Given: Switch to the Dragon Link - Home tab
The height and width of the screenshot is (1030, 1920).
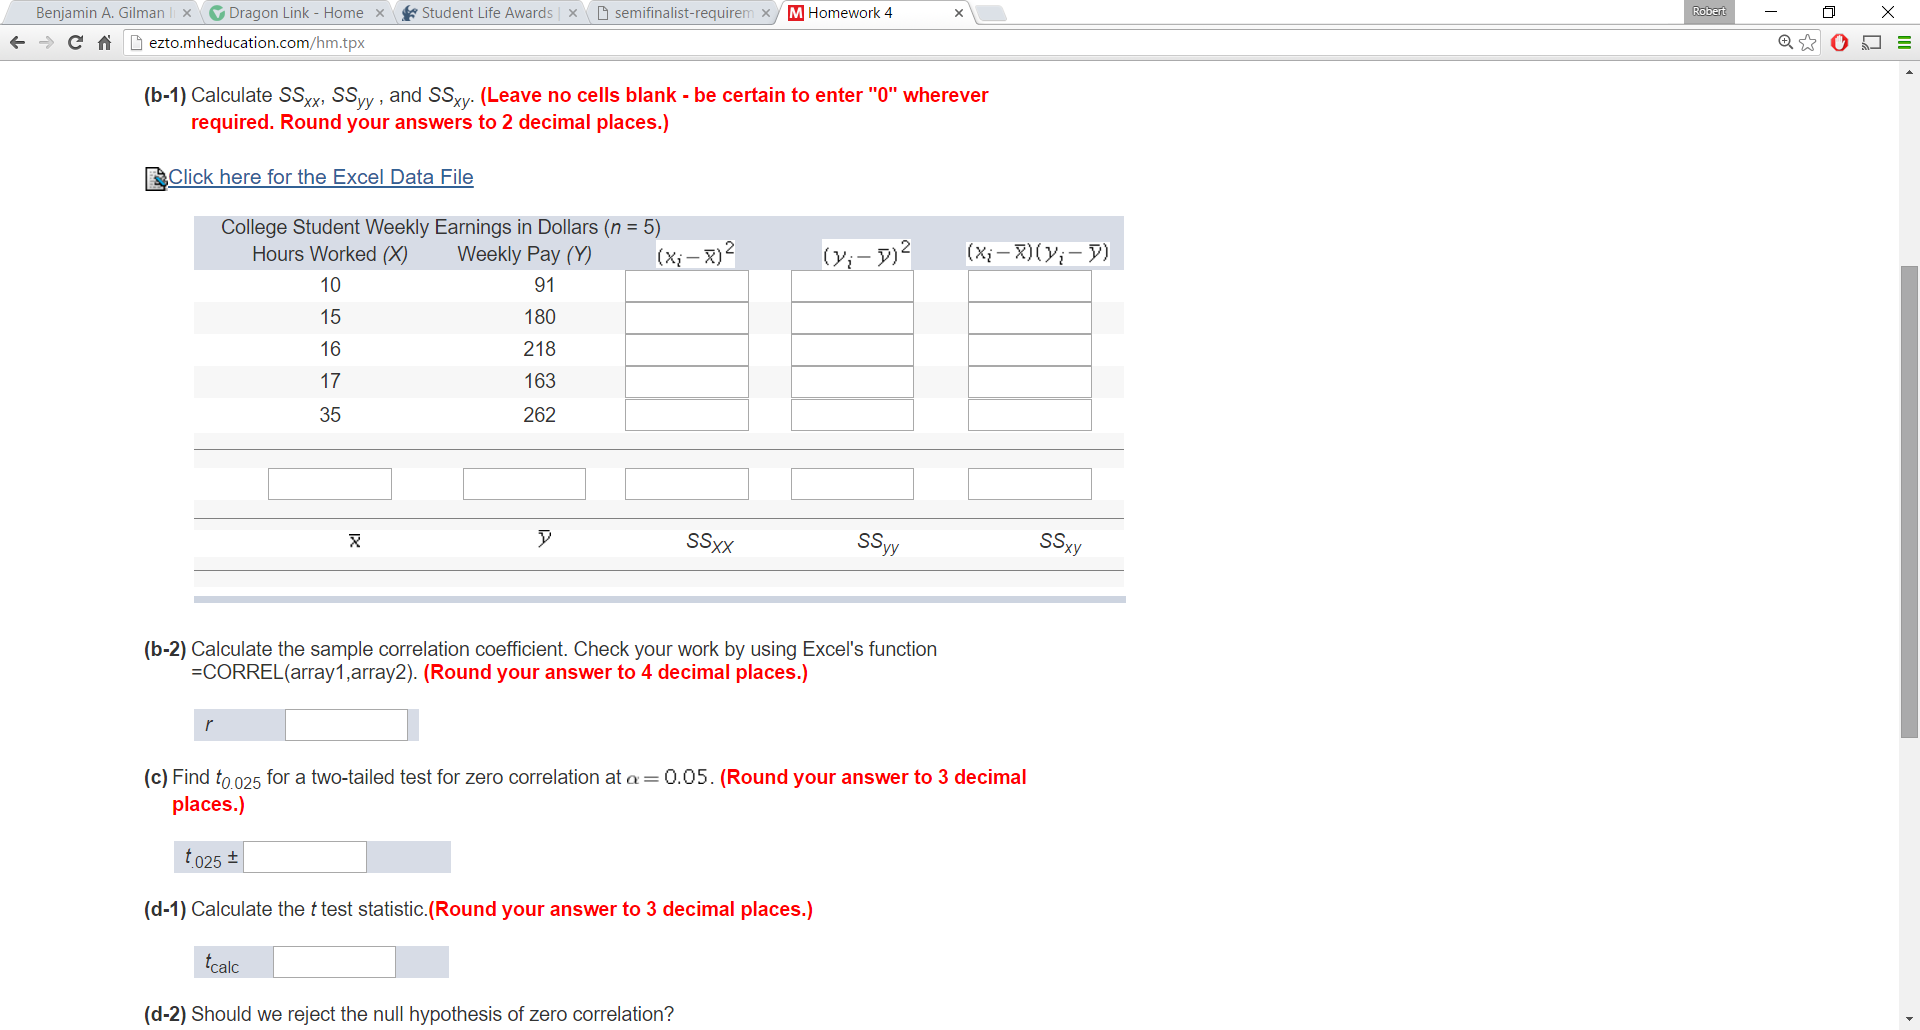Looking at the screenshot, I should click(x=290, y=13).
